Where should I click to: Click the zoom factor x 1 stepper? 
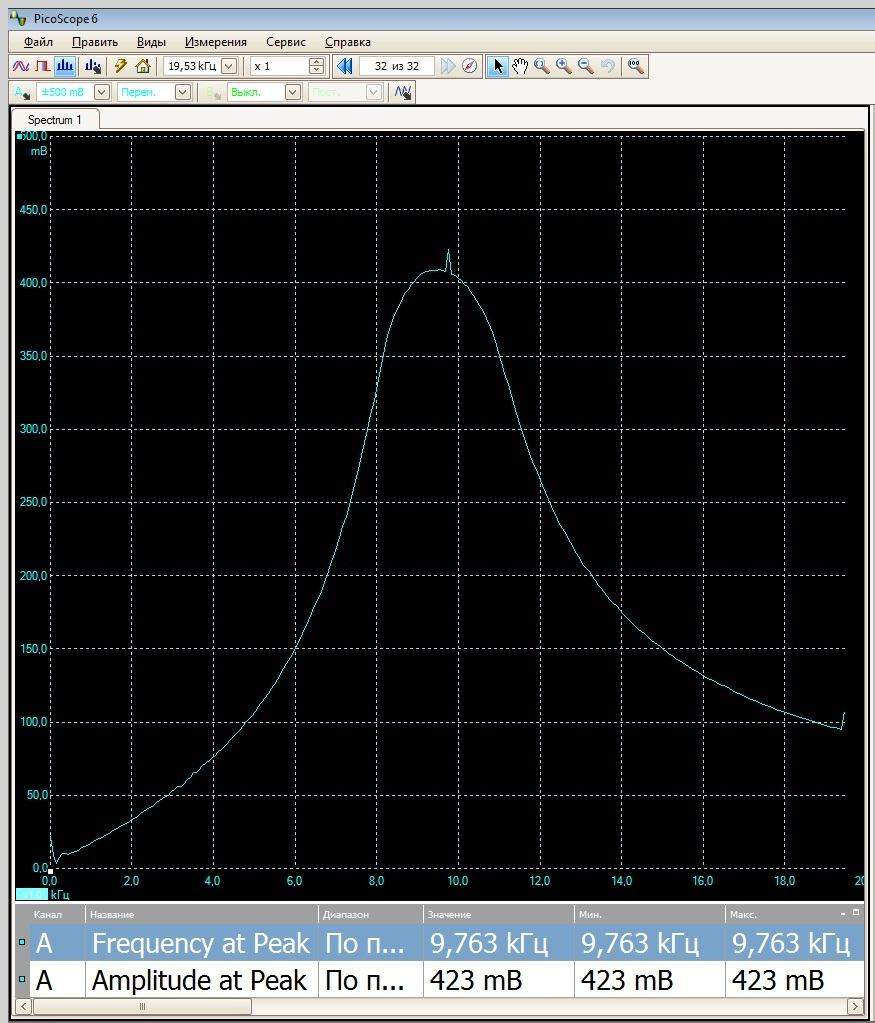[317, 66]
